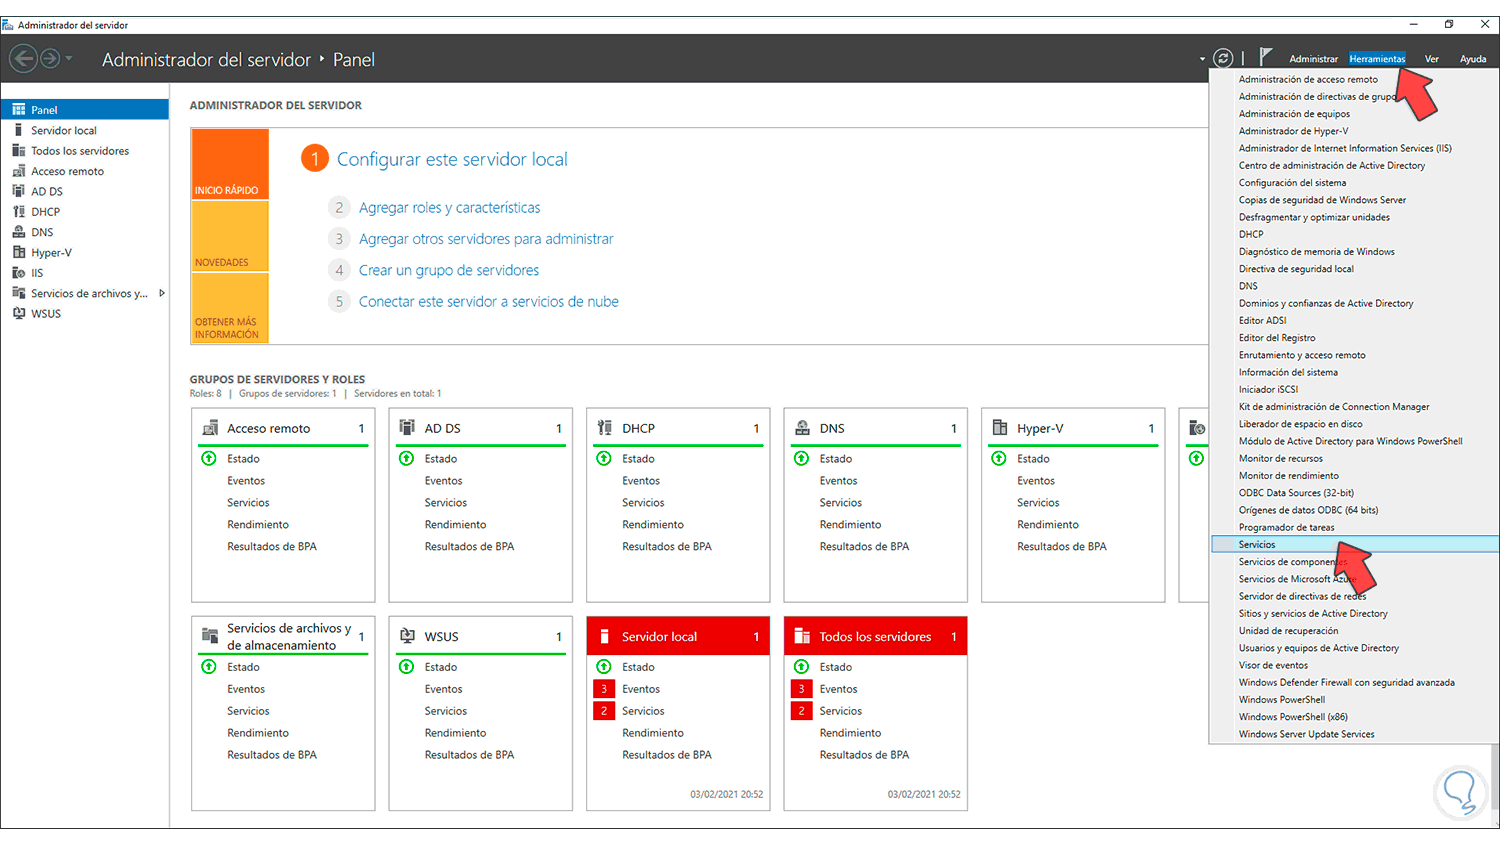Open the Administrar menu
Screen dimensions: 1500x845
(x=1313, y=59)
